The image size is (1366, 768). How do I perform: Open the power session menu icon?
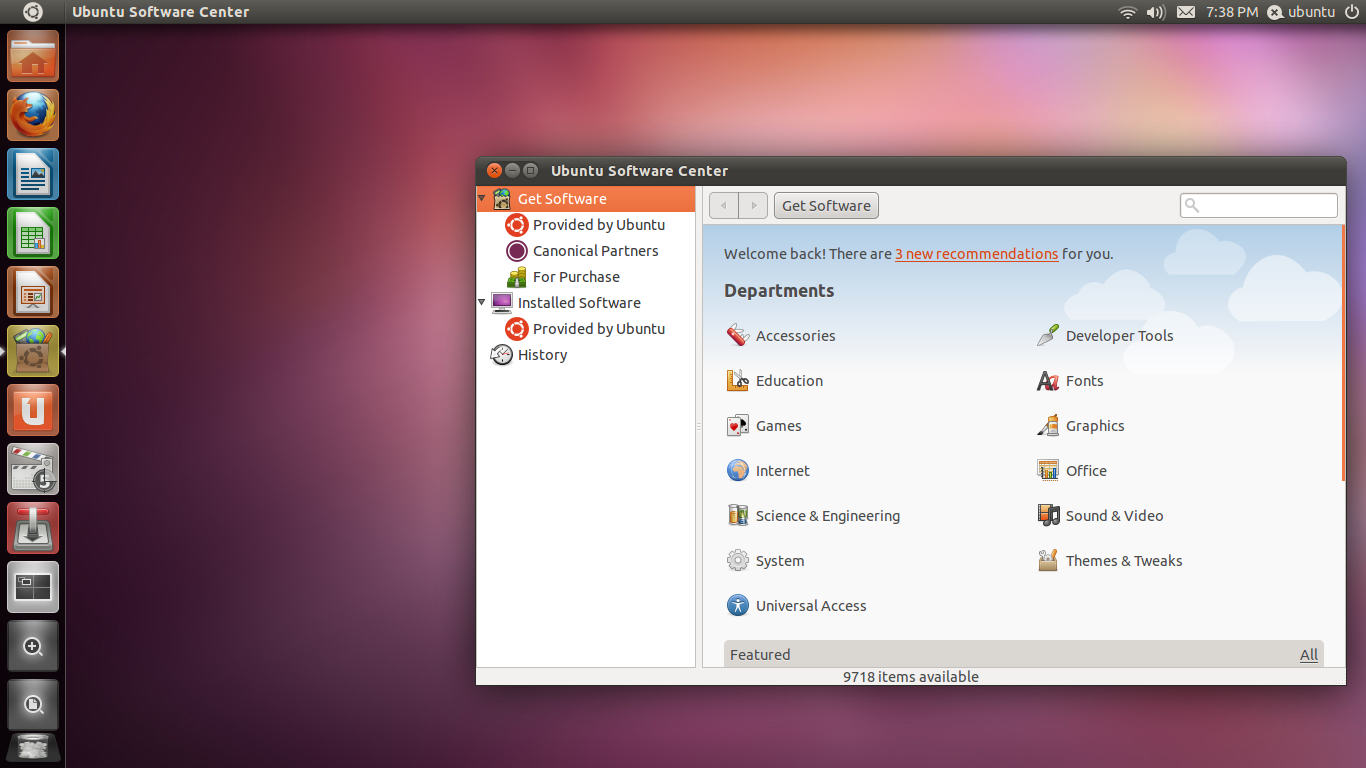click(1352, 12)
